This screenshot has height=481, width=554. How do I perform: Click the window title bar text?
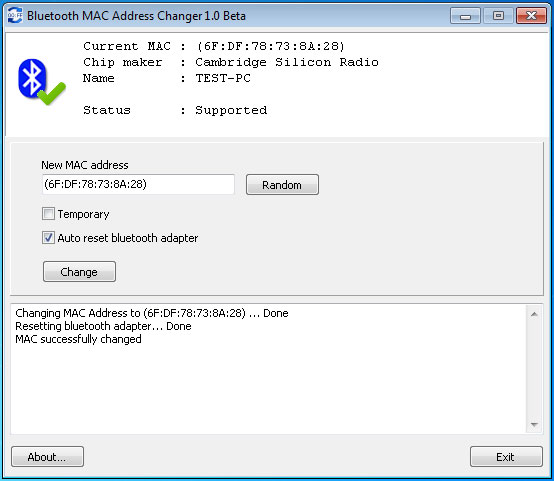136,16
